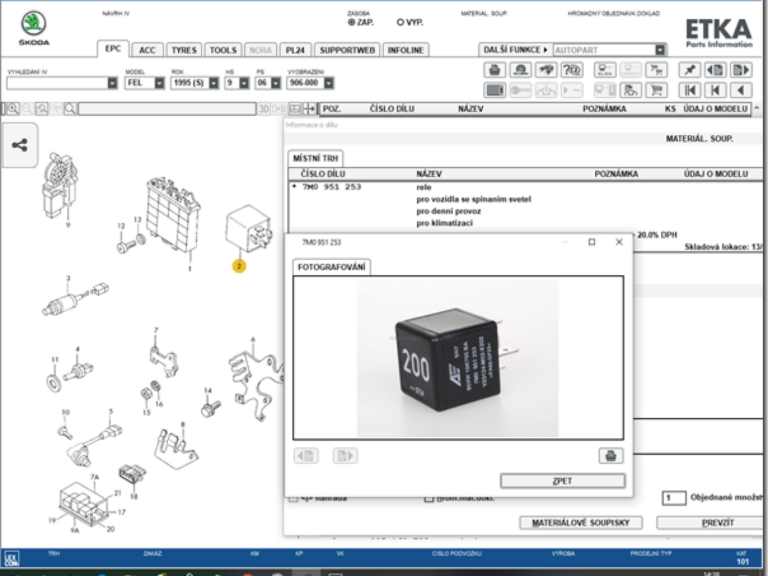Click the share icon in left sidebar

tap(20, 145)
